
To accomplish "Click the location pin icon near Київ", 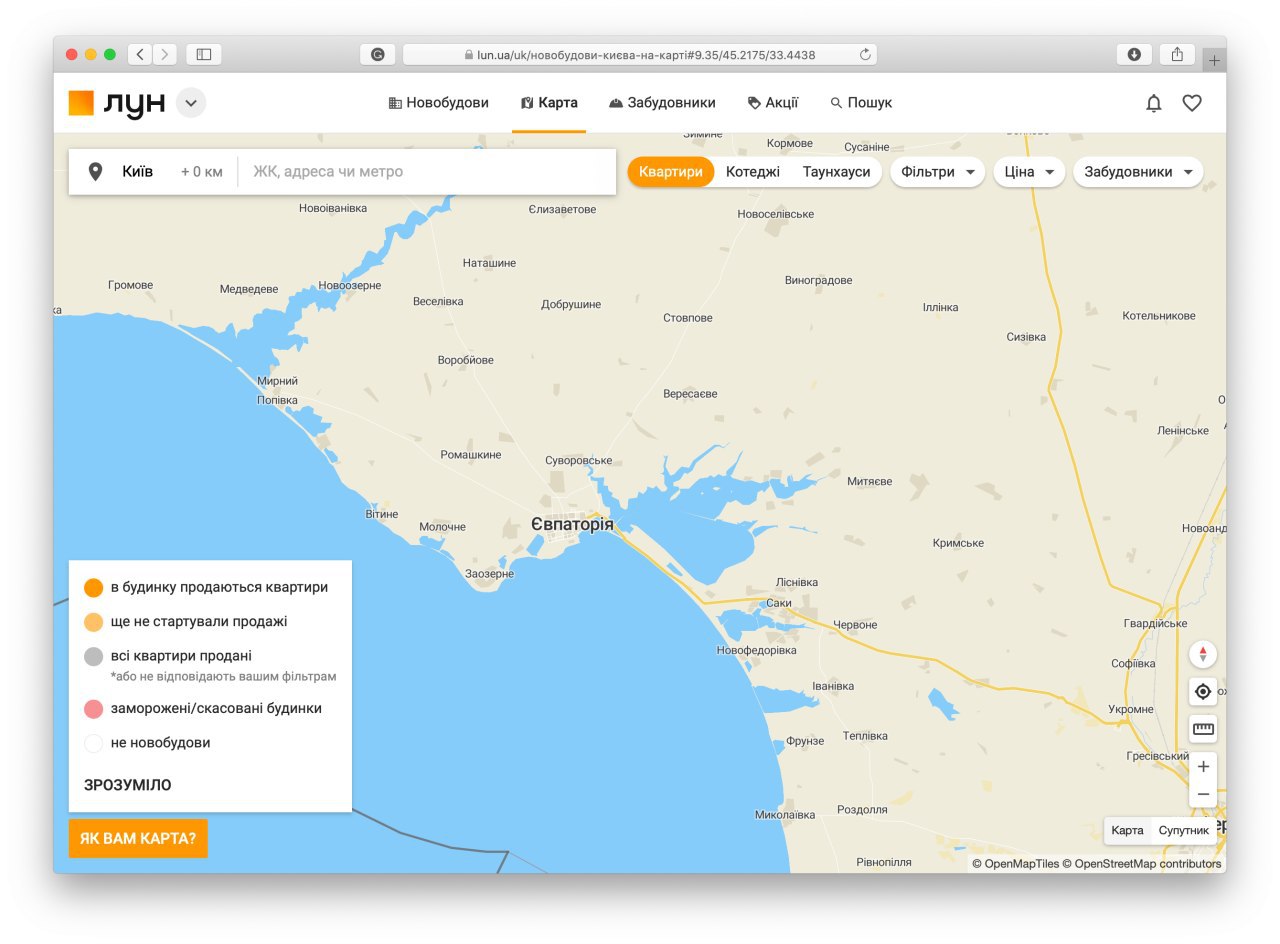I will [x=95, y=172].
